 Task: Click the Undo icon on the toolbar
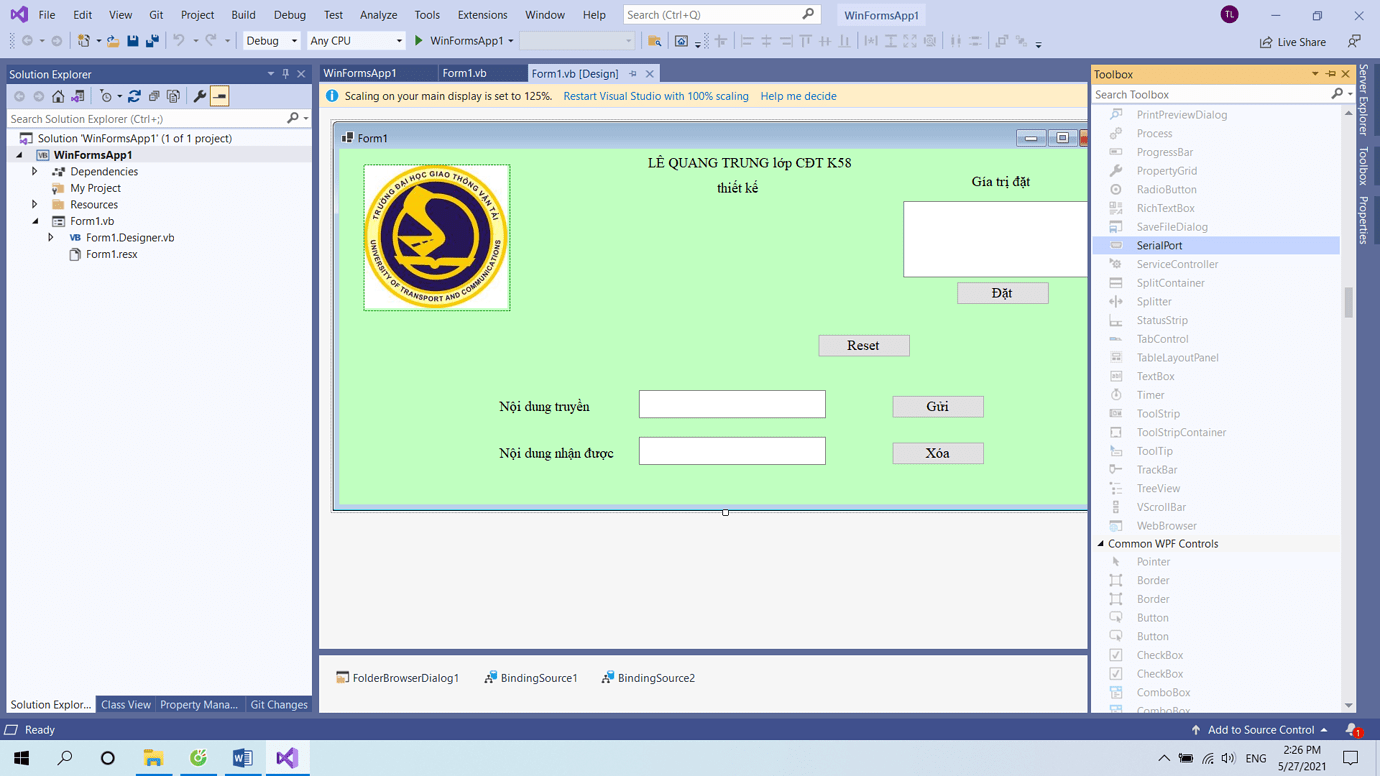(x=177, y=40)
